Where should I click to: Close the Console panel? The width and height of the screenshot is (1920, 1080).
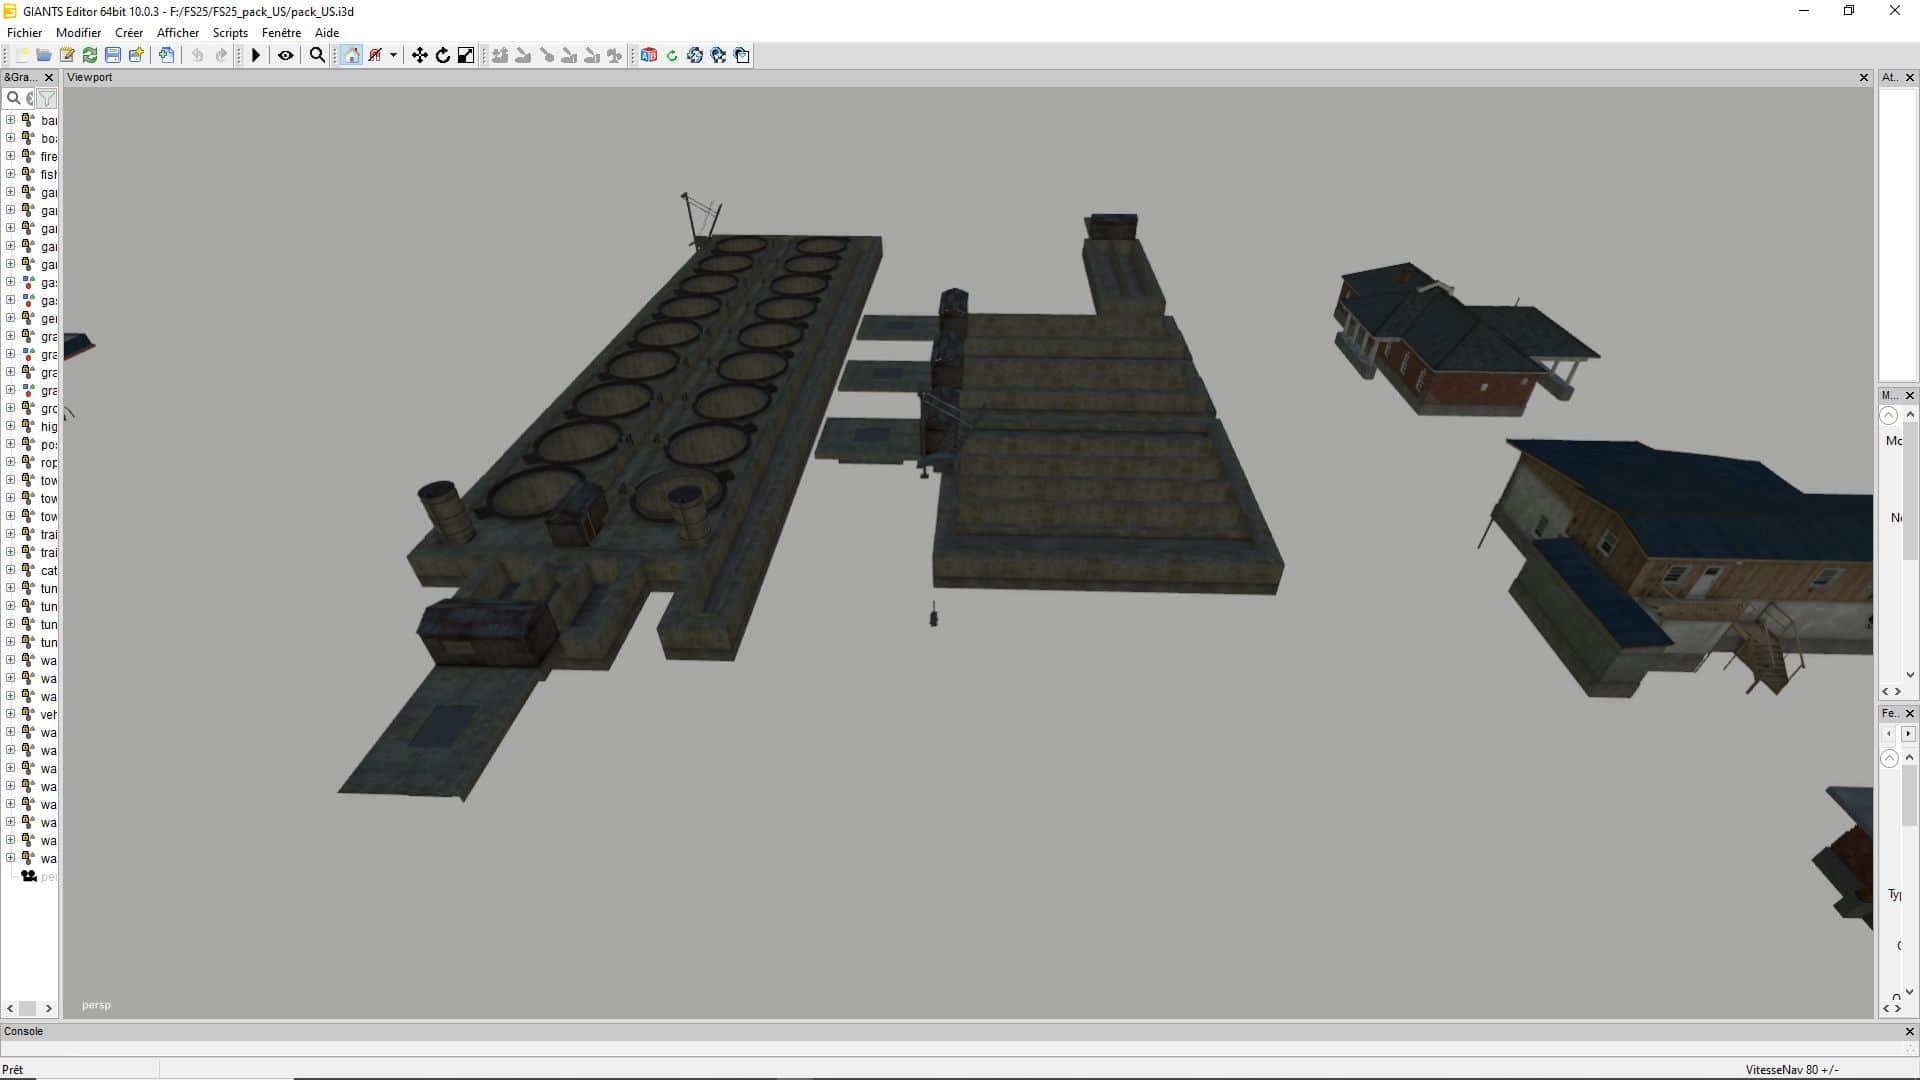(1909, 1031)
